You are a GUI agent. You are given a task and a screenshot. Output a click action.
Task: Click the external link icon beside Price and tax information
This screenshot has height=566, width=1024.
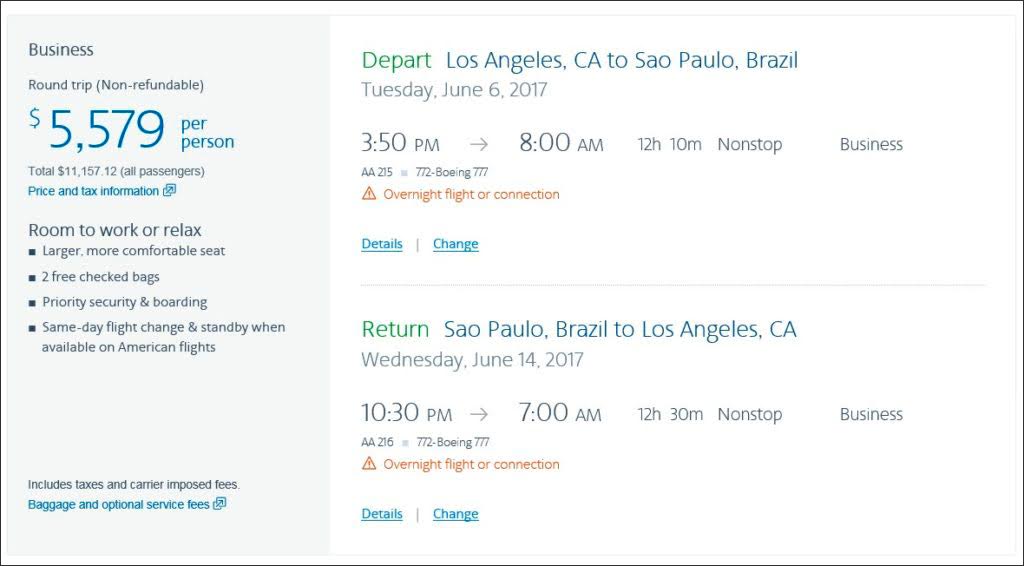170,190
